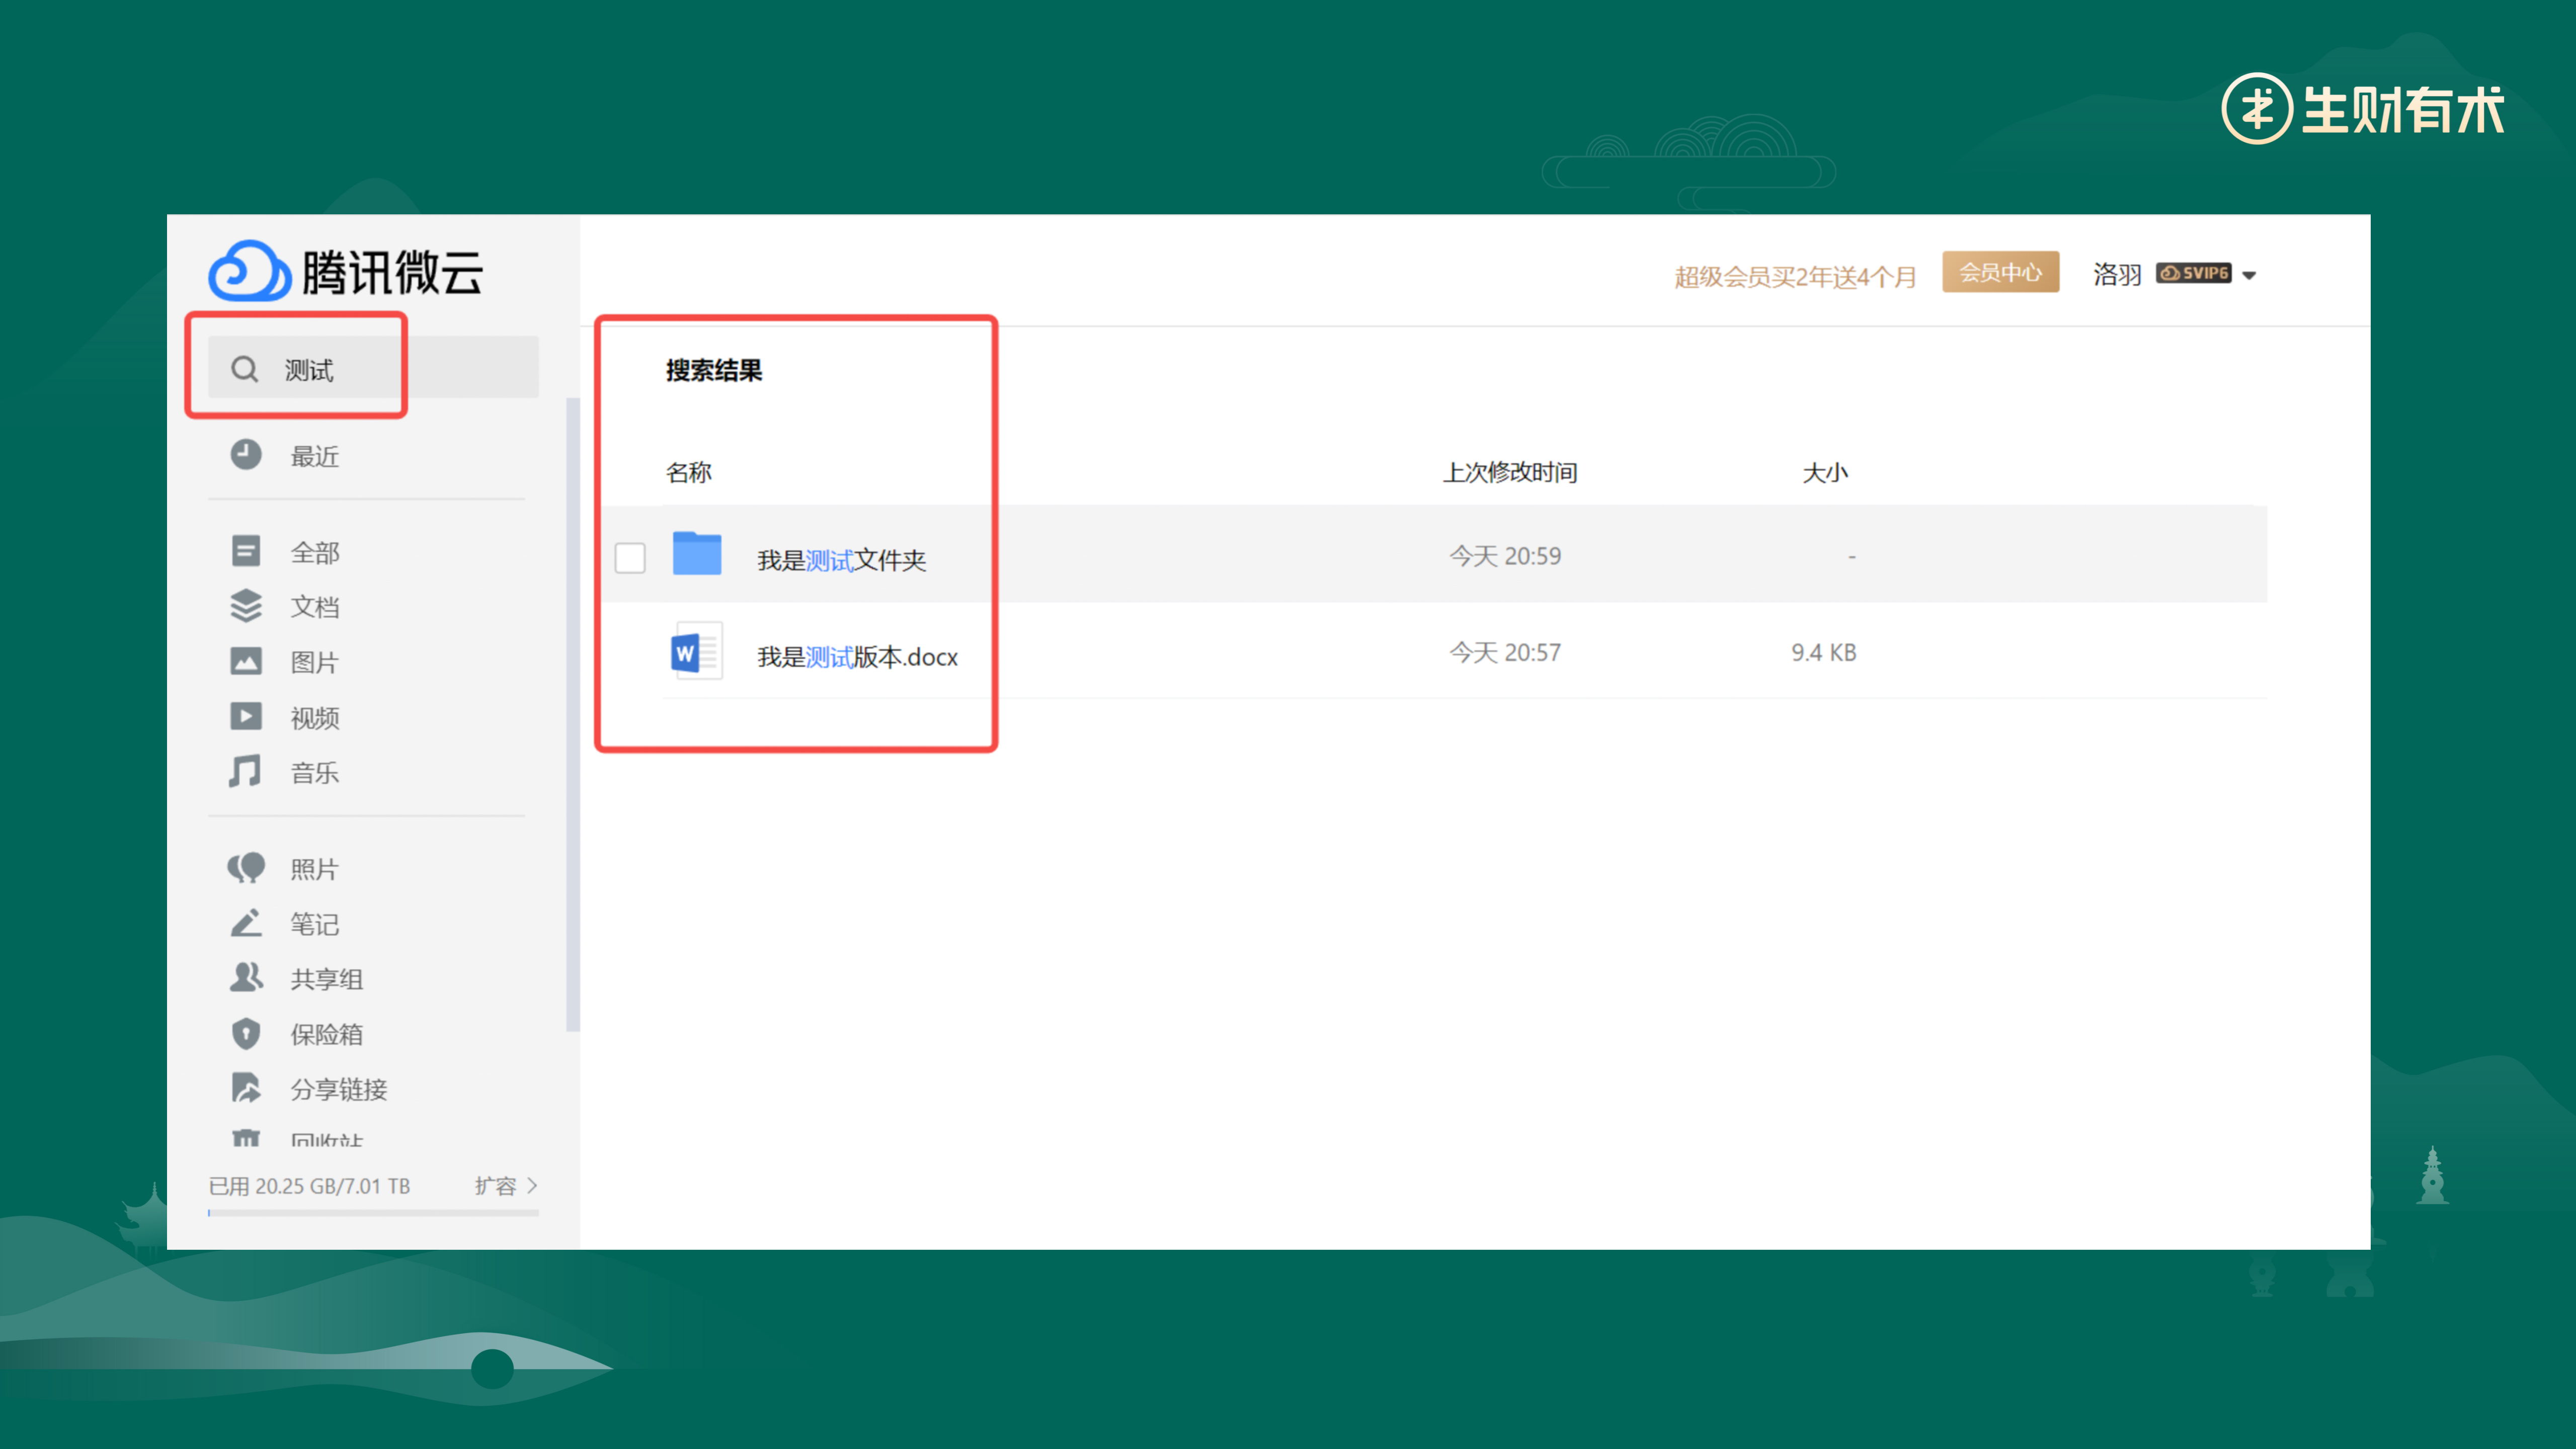2576x1449 pixels.
Task: Click the 扩容 link
Action: click(x=495, y=1185)
